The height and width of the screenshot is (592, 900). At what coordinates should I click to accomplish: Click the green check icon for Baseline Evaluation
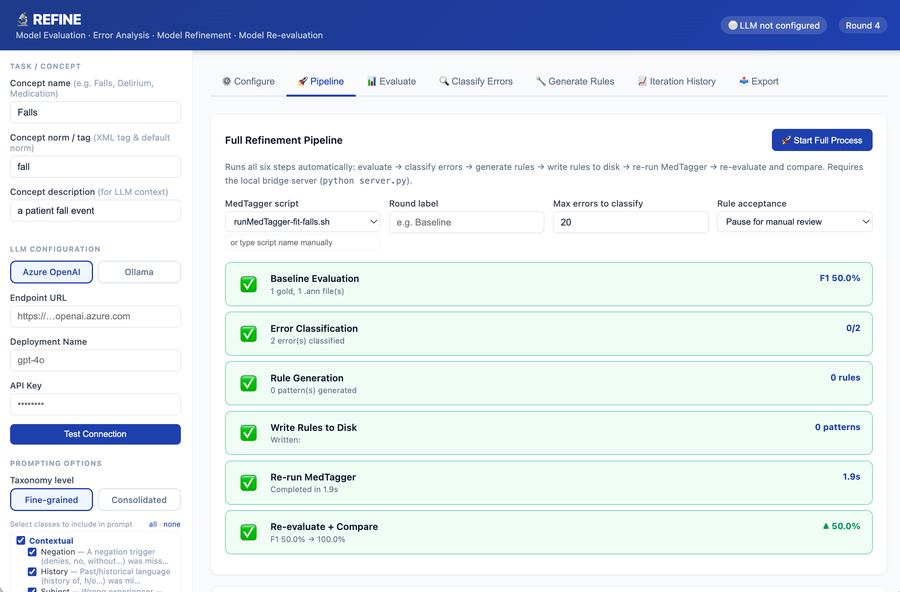coord(249,284)
